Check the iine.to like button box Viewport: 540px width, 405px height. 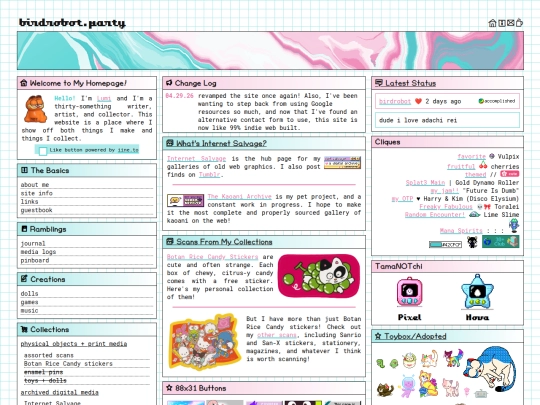[43, 151]
